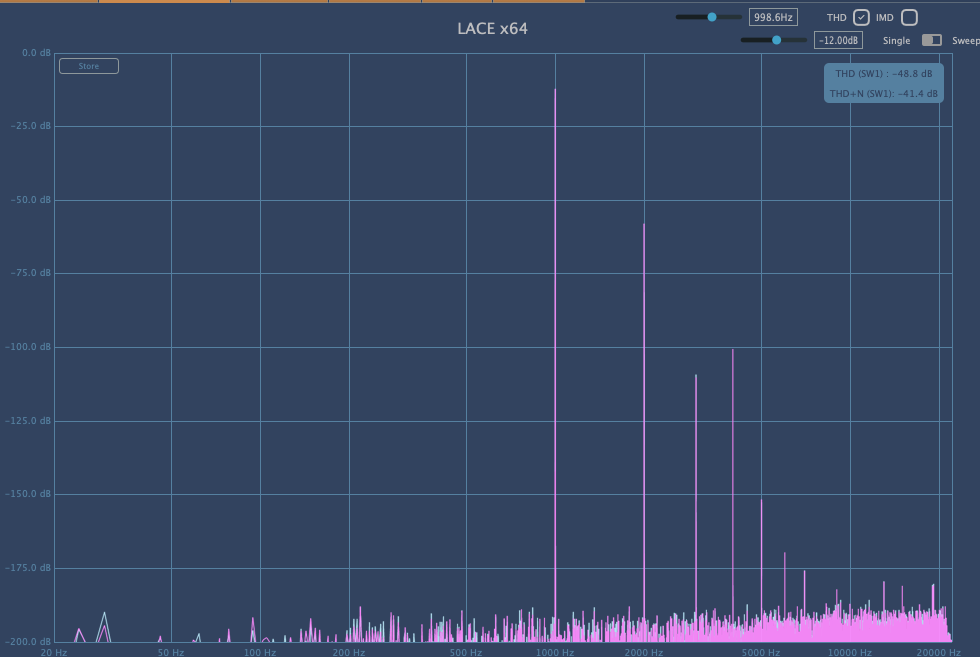Screen dimensions: 980x657
Task: Click the 2000 Hz axis label
Action: pos(644,653)
